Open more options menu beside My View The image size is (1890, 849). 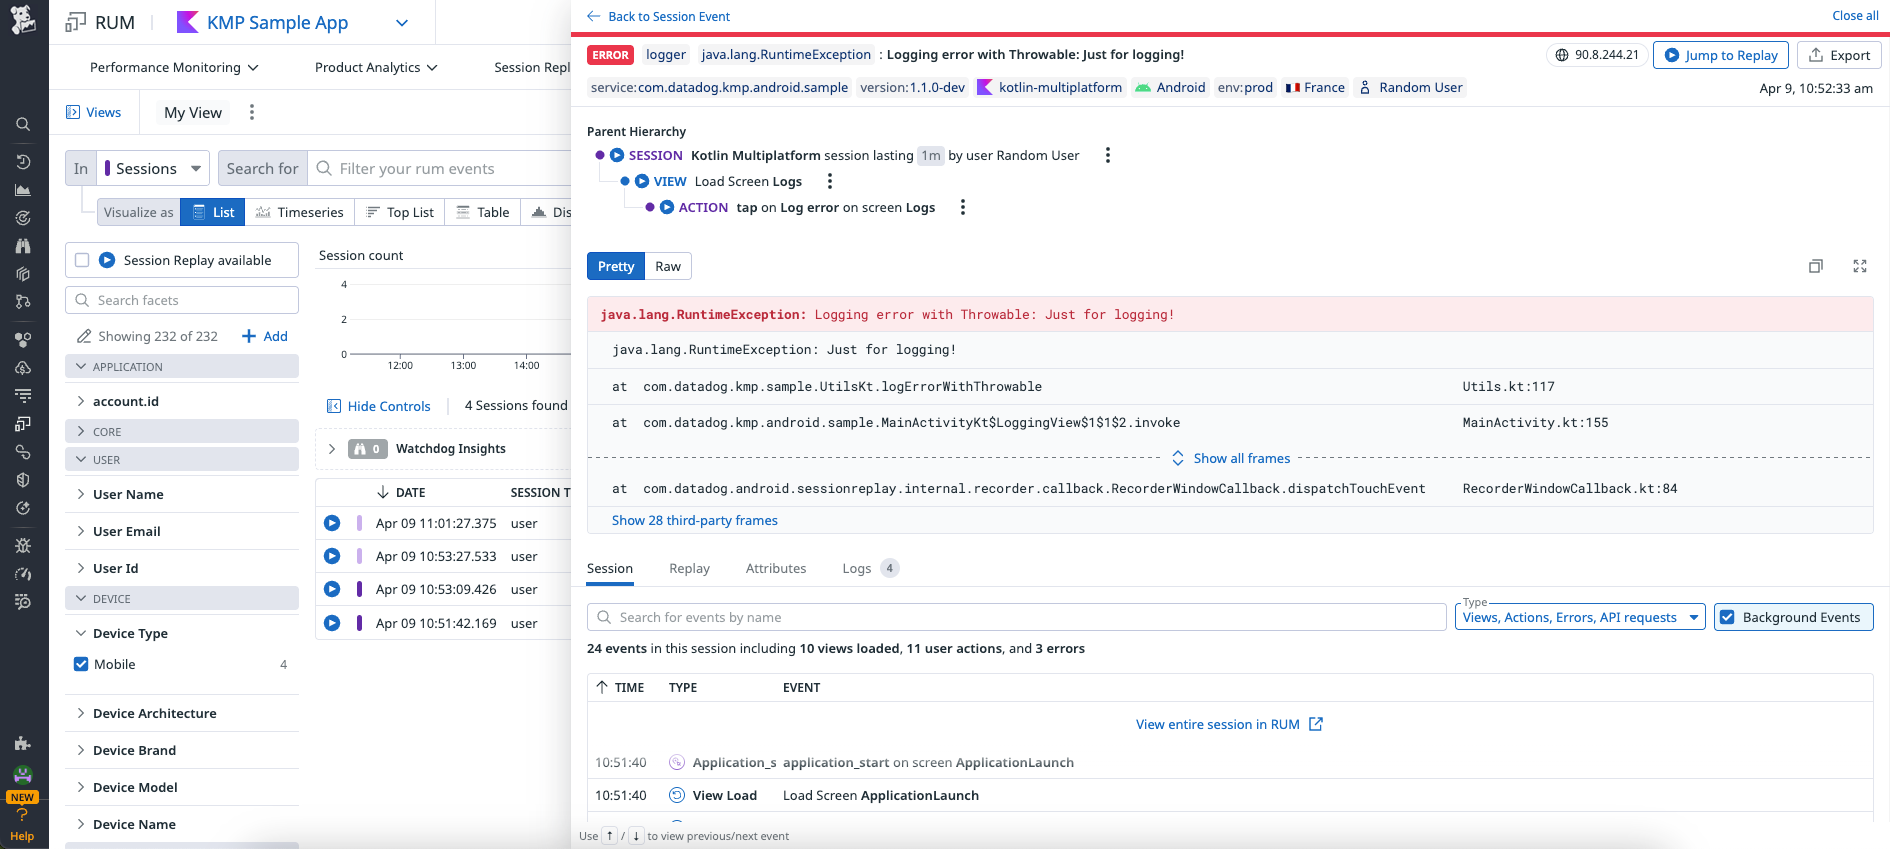tap(252, 112)
